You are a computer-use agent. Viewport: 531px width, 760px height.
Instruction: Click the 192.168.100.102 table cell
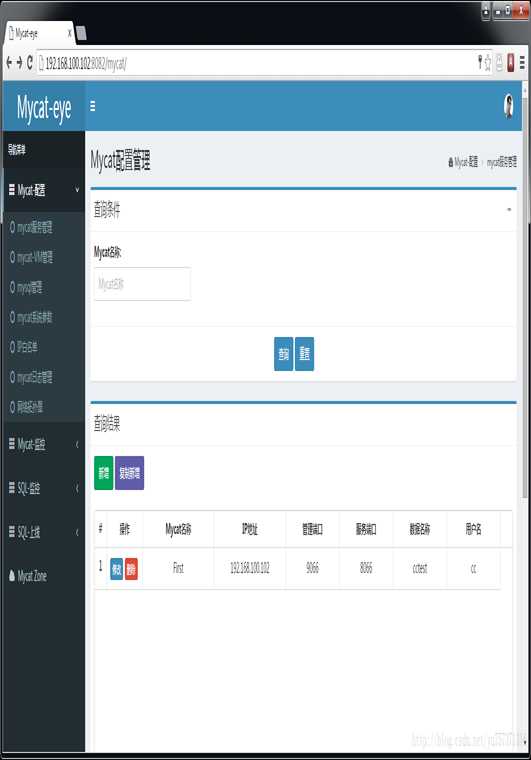250,568
